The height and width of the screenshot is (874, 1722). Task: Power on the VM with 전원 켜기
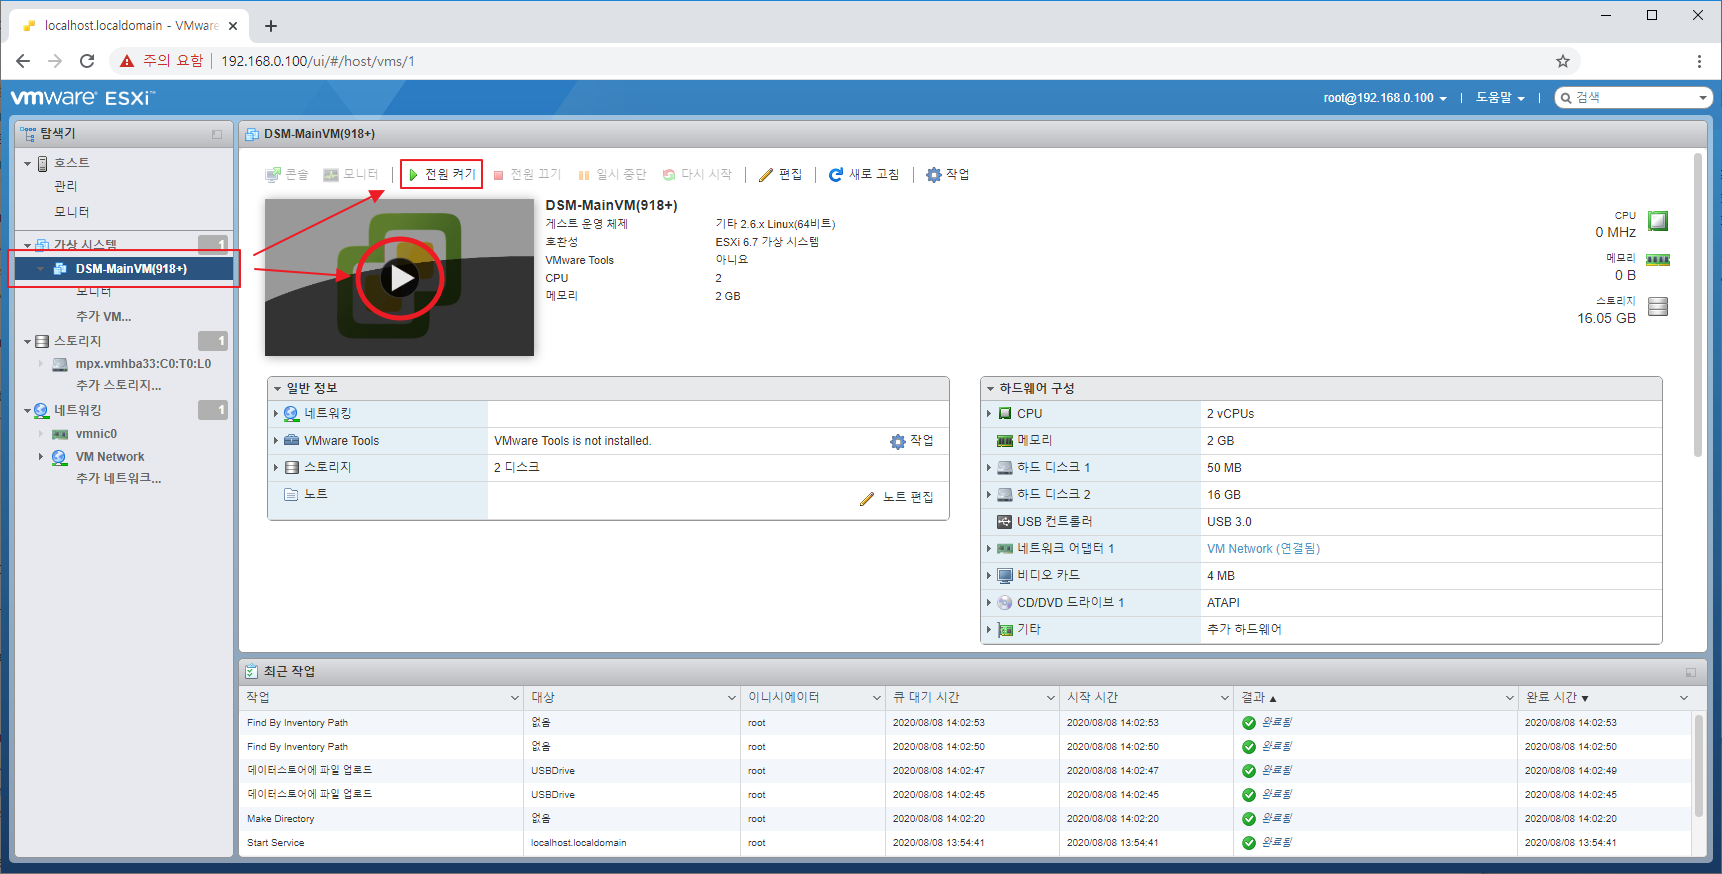coord(441,174)
